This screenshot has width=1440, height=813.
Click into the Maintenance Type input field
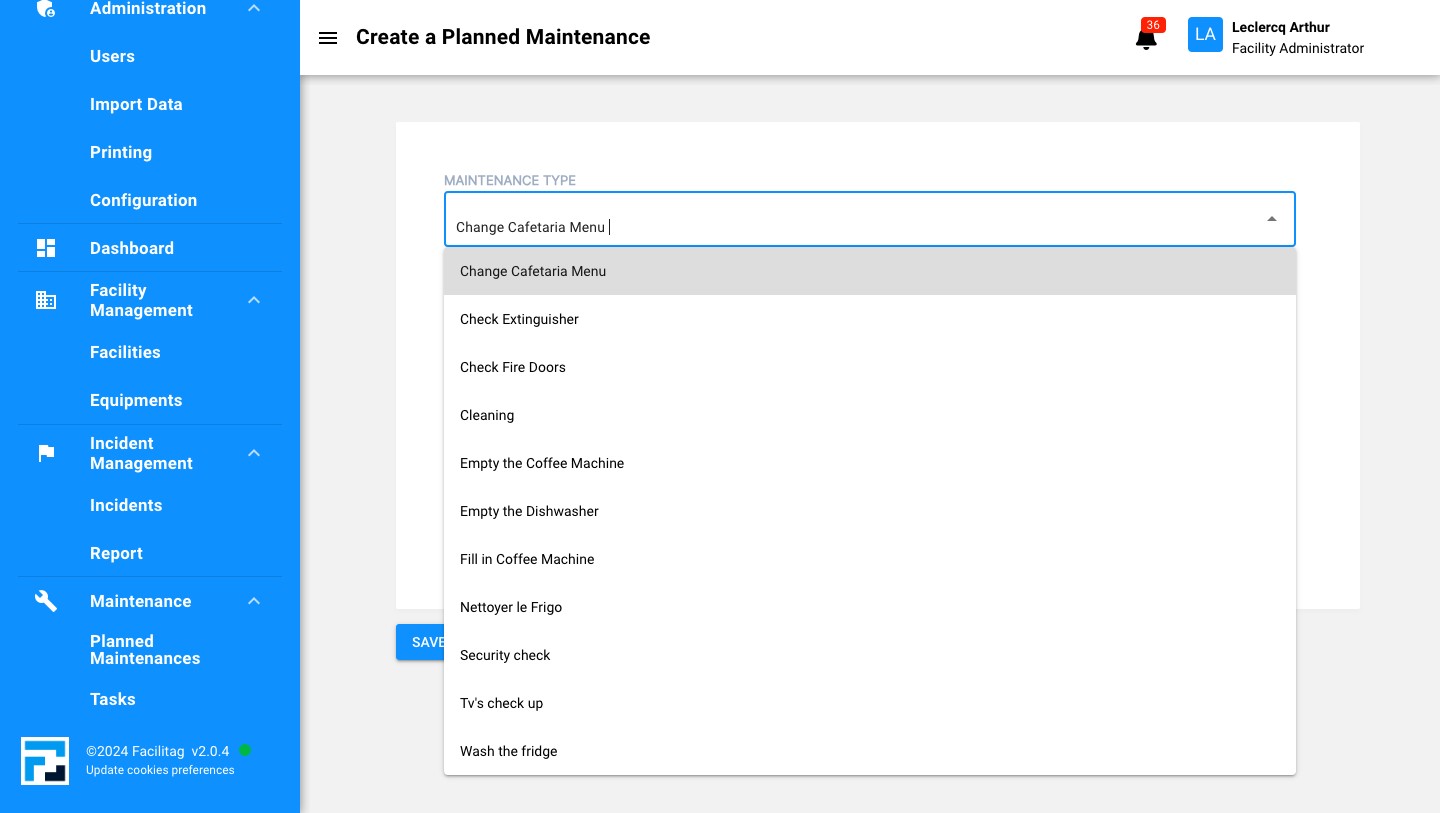point(850,227)
